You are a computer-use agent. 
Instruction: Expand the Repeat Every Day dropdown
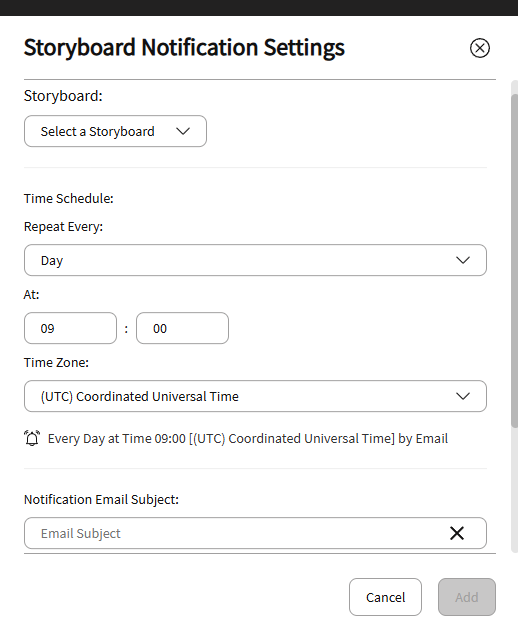tap(256, 260)
